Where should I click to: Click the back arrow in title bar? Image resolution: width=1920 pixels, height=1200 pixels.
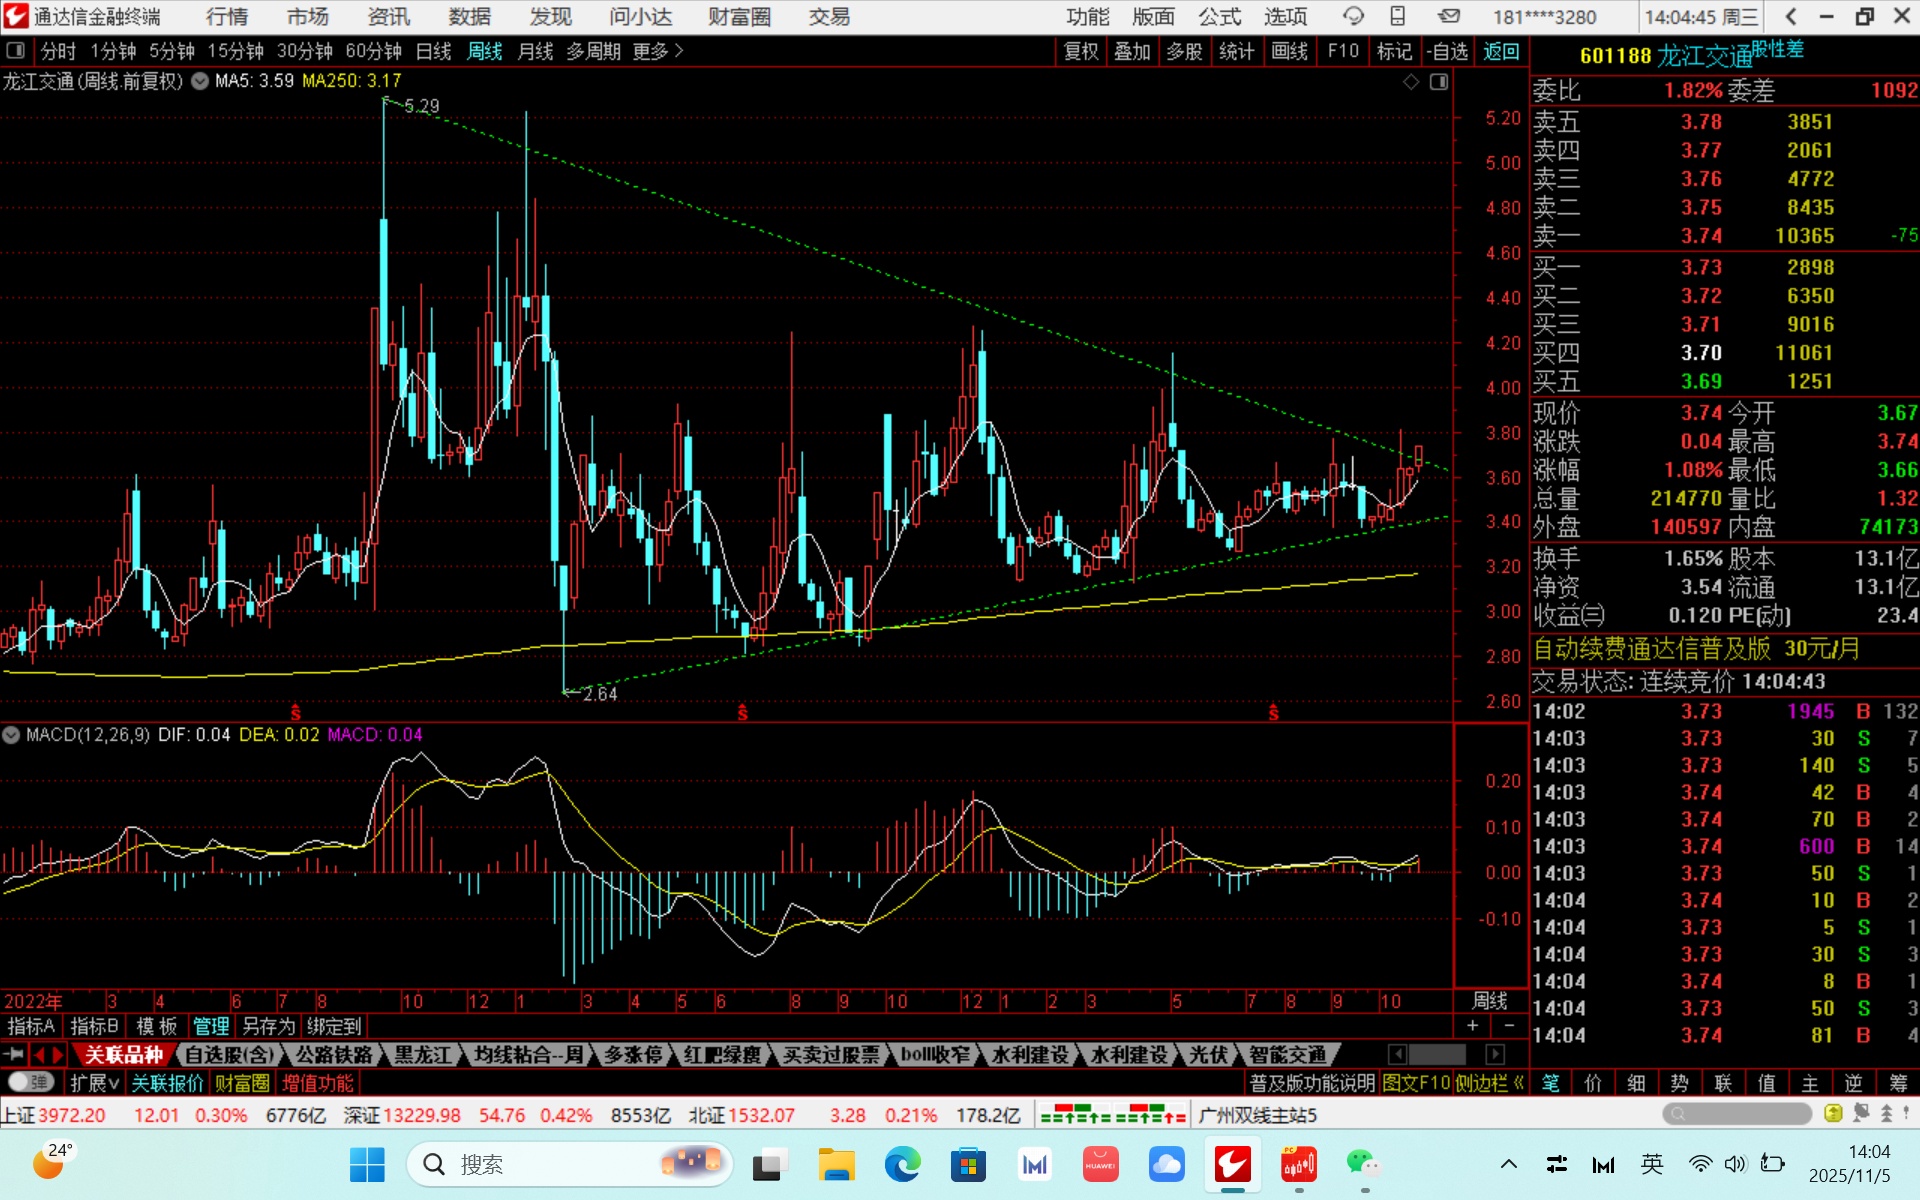click(x=1791, y=17)
